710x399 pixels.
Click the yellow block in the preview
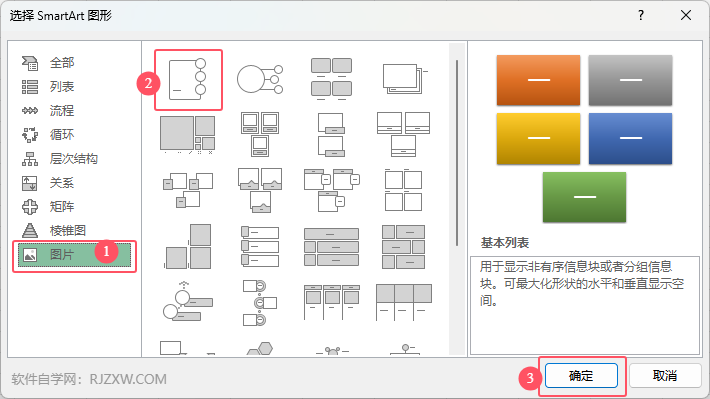(x=538, y=138)
